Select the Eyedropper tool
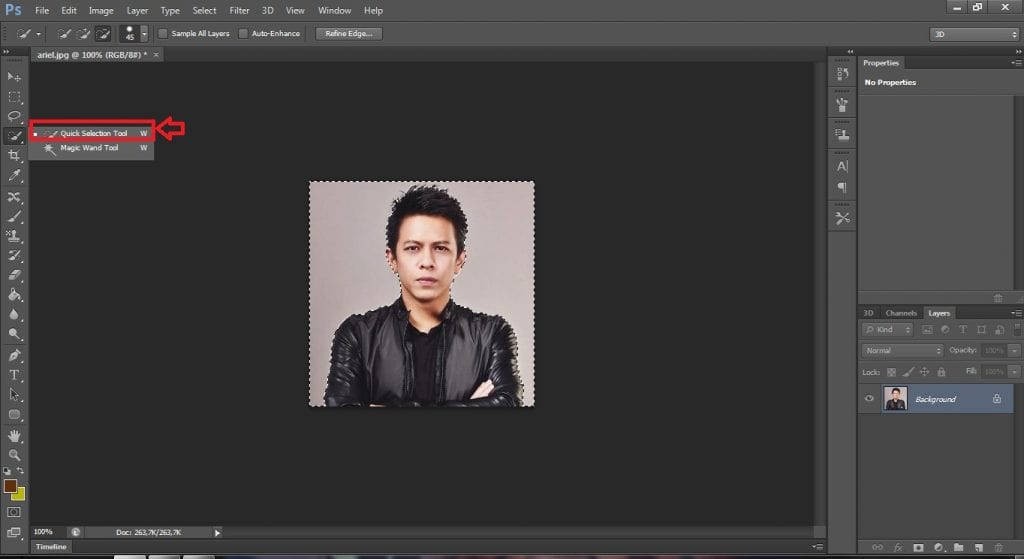Screen dimensions: 1024x559 coord(14,176)
